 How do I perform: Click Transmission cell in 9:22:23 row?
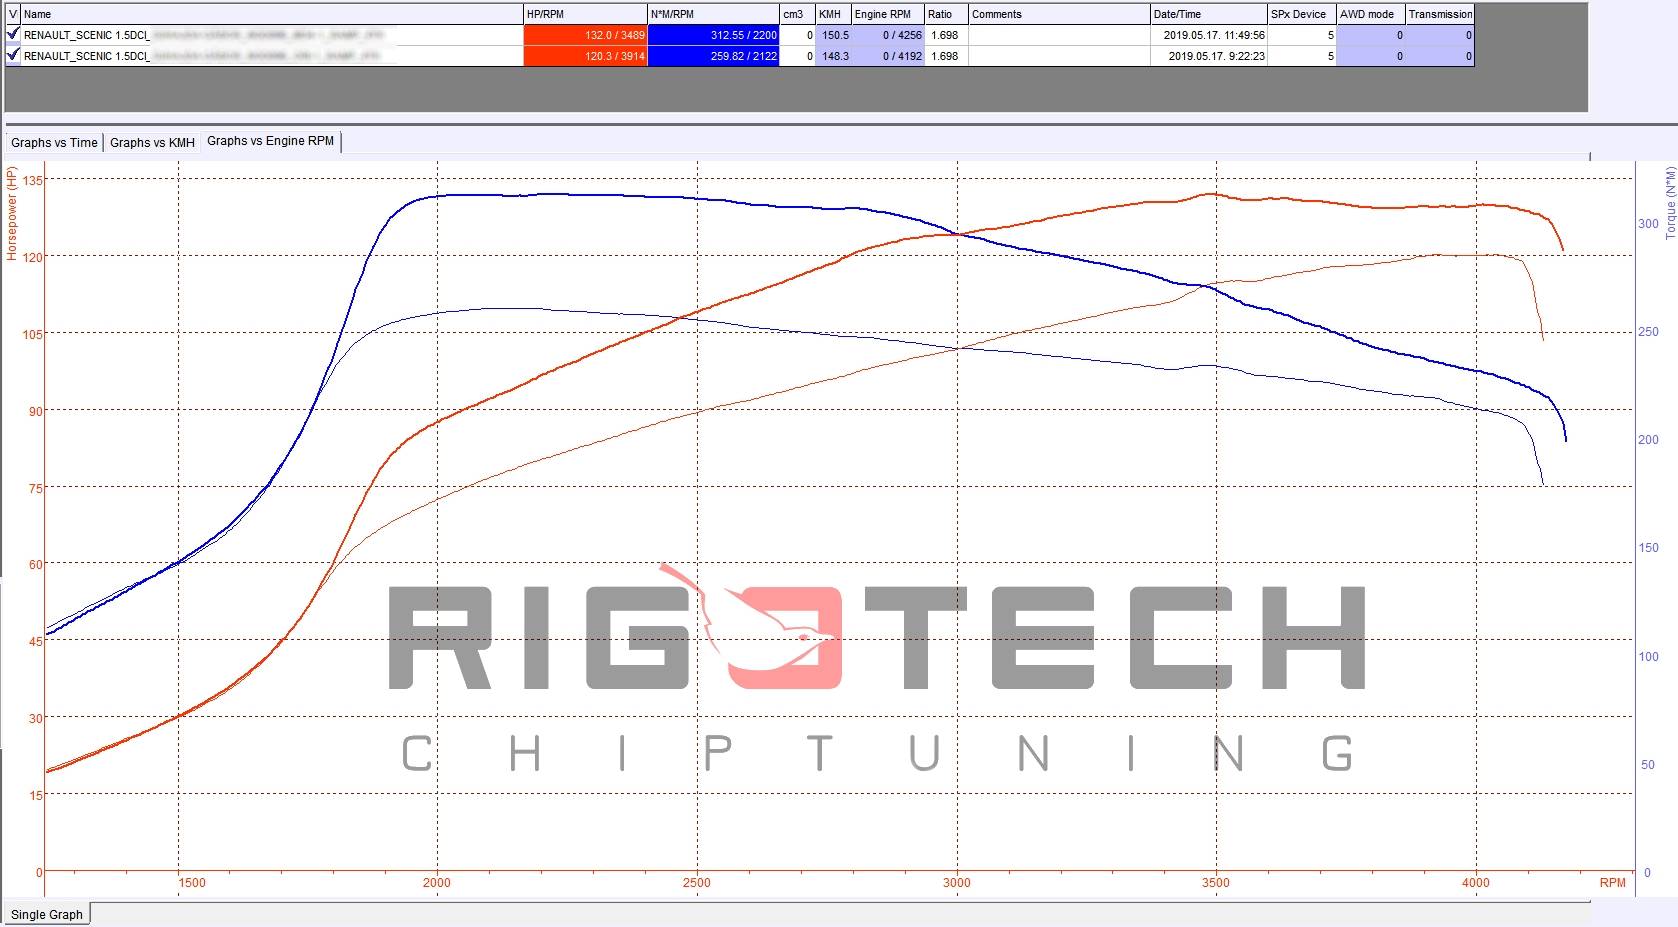(x=1440, y=56)
